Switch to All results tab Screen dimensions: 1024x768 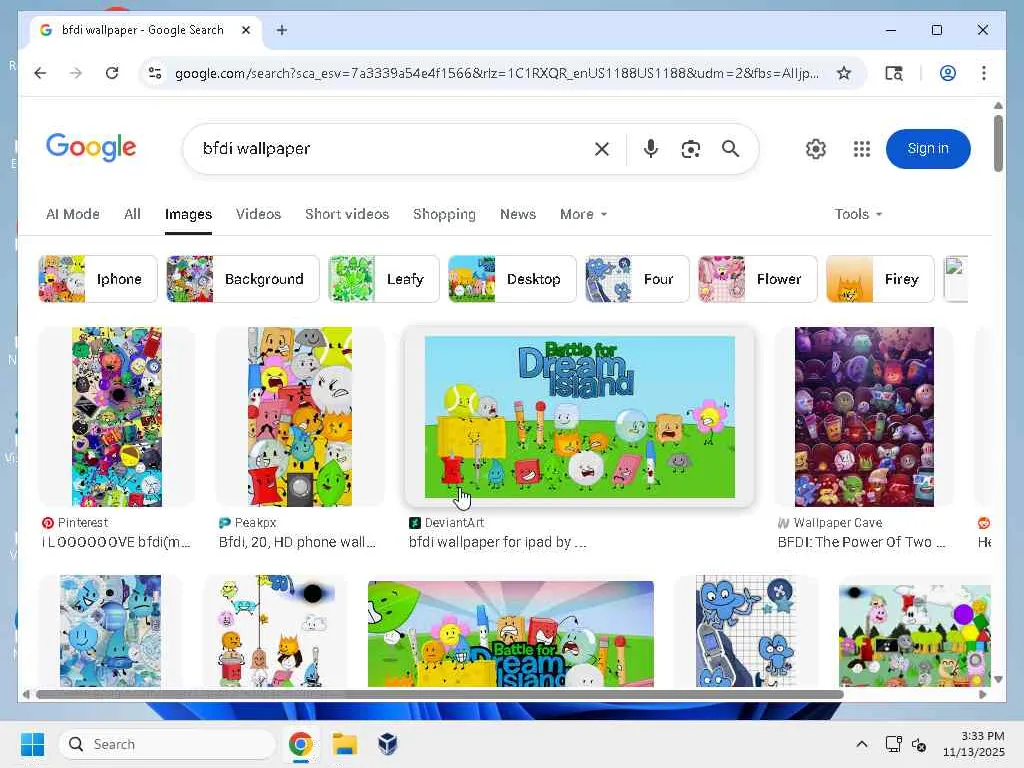[132, 214]
